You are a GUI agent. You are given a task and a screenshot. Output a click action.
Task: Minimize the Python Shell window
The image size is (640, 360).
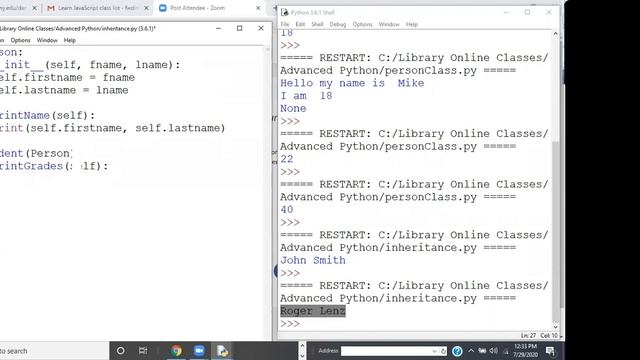click(x=507, y=12)
